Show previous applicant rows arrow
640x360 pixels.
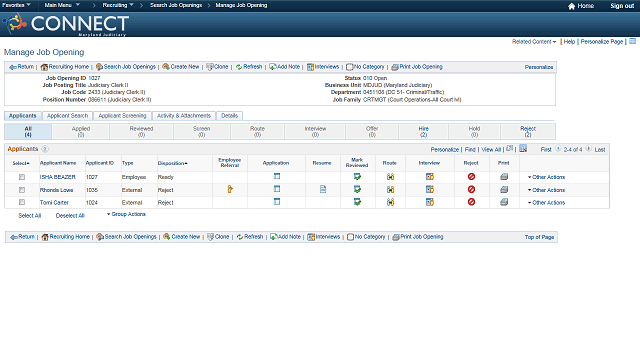click(558, 149)
